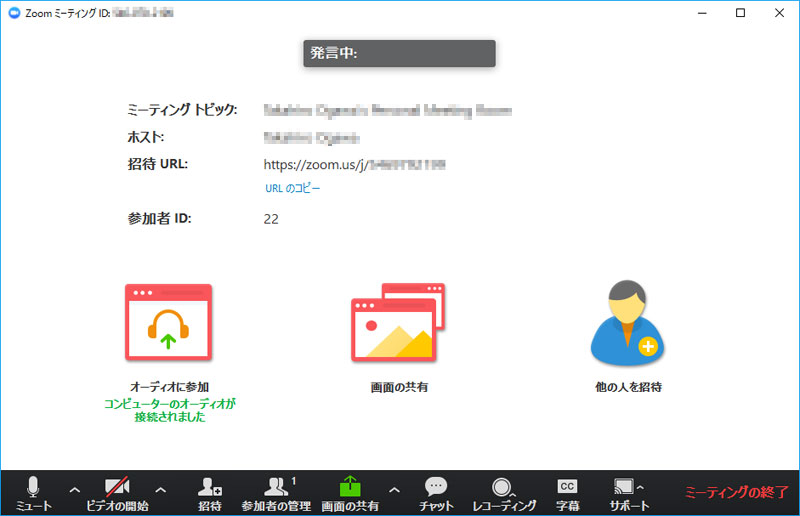Maximize the Zoom meeting window
800x516 pixels.
(740, 13)
